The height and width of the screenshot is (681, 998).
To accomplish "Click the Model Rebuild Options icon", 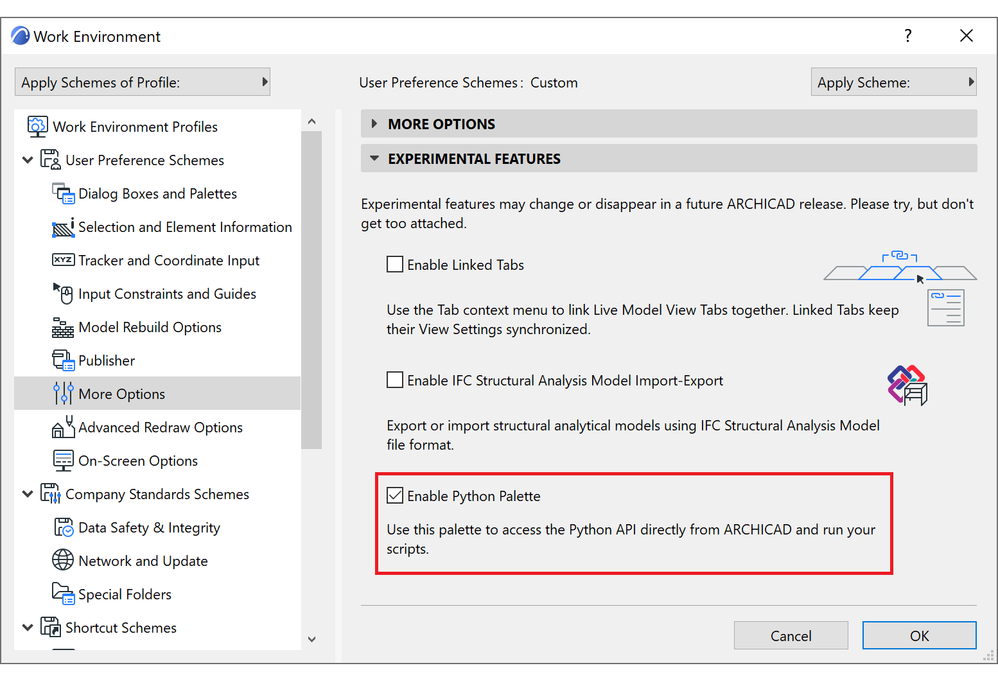I will point(63,327).
